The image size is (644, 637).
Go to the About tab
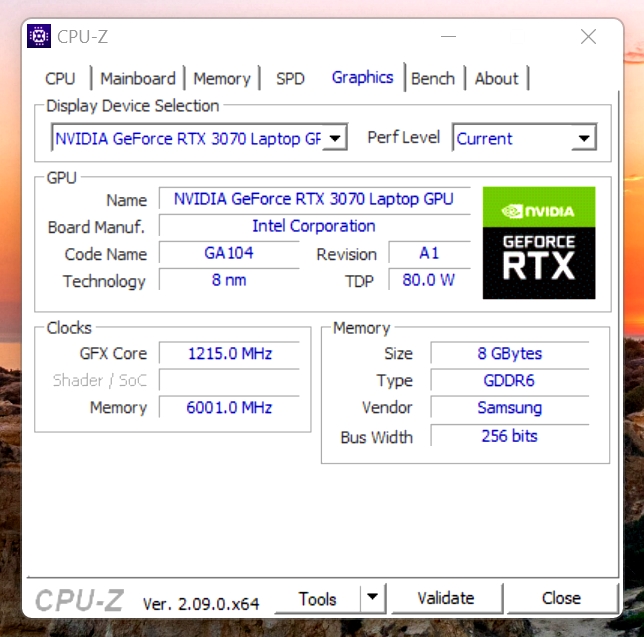point(497,78)
